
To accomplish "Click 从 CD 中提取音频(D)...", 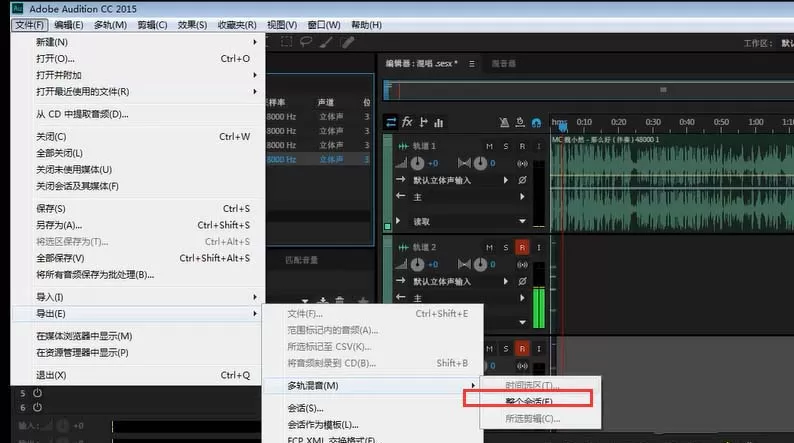I will click(138, 114).
